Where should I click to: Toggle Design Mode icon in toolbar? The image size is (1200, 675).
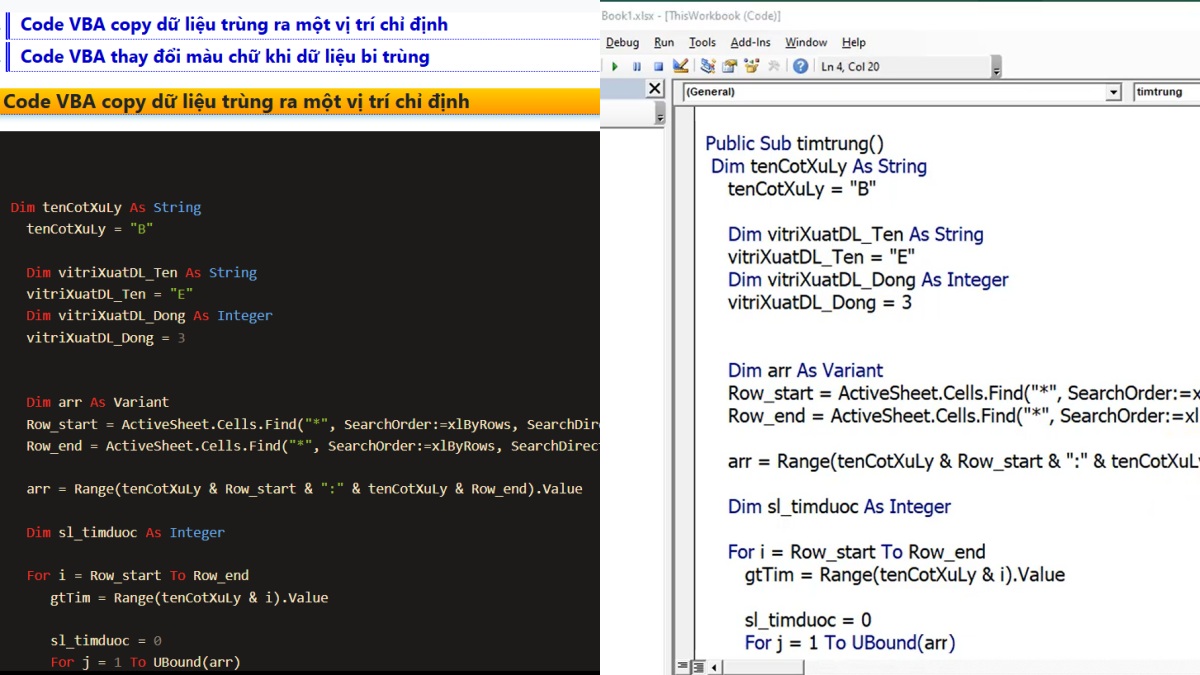click(x=681, y=66)
